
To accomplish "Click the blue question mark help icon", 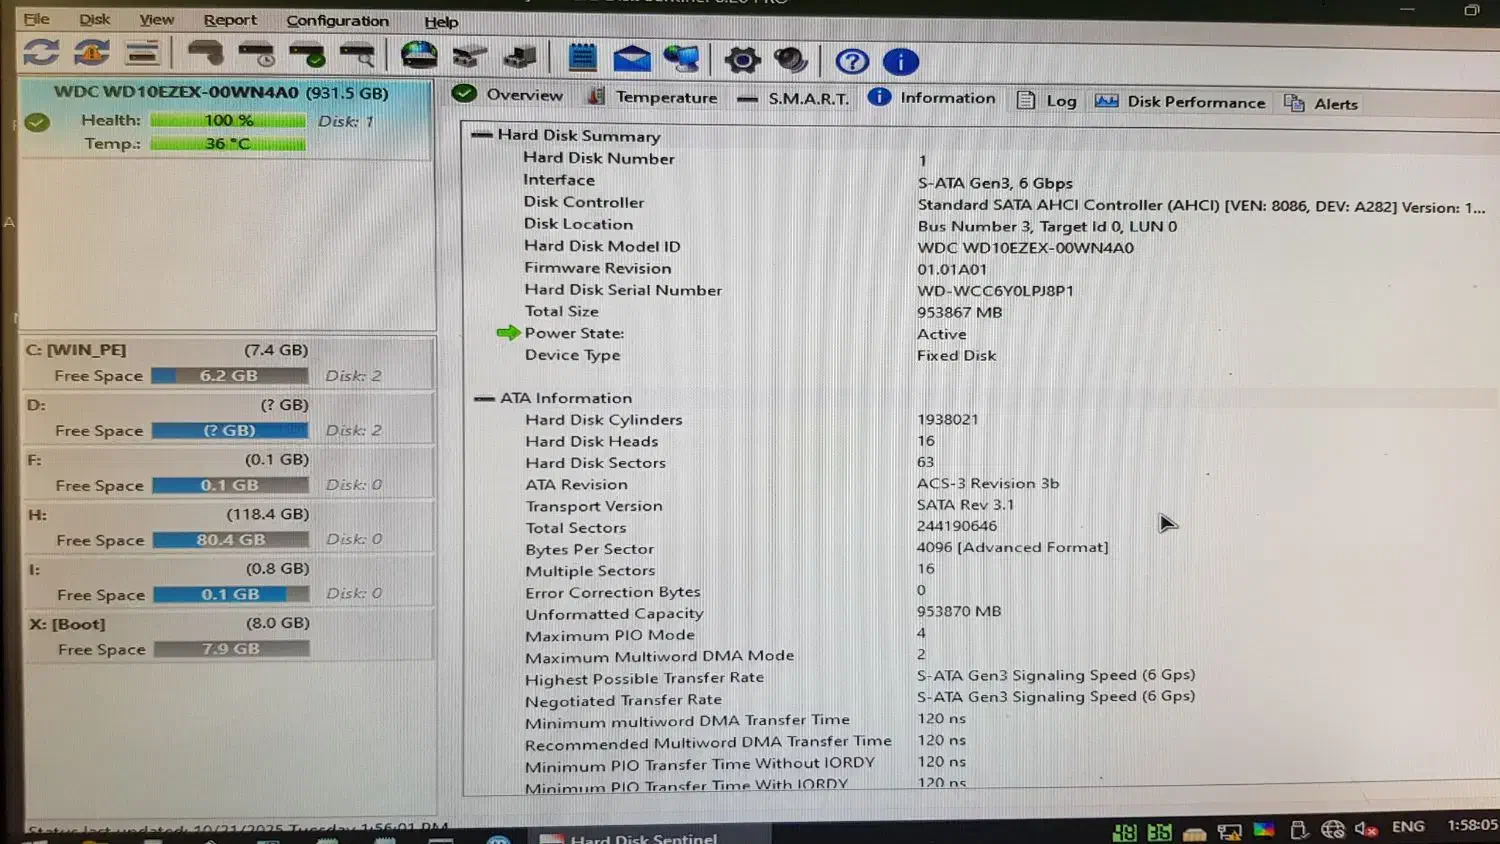I will tap(852, 62).
